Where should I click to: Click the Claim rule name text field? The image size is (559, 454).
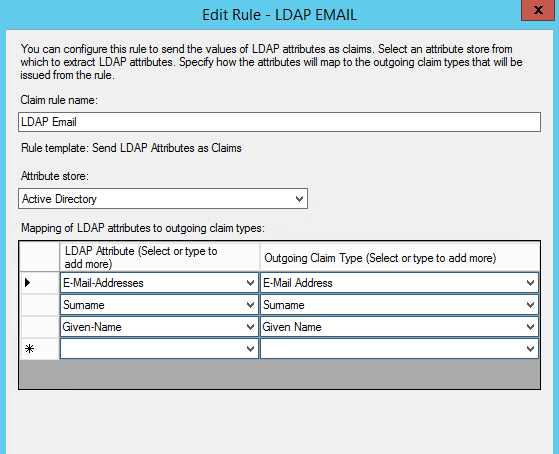click(x=279, y=122)
